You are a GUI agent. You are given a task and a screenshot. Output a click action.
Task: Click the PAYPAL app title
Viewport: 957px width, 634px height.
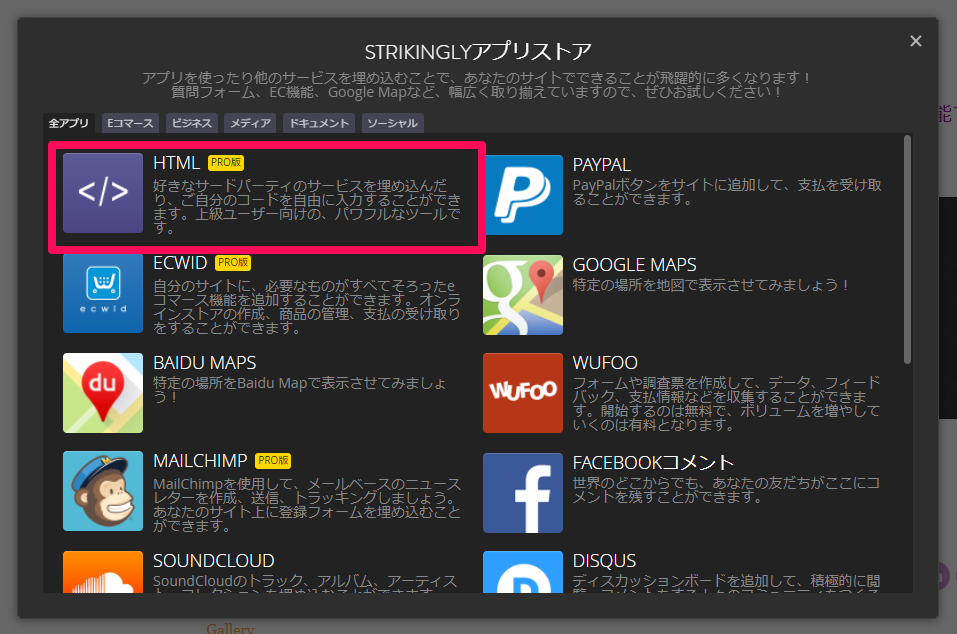tap(602, 165)
